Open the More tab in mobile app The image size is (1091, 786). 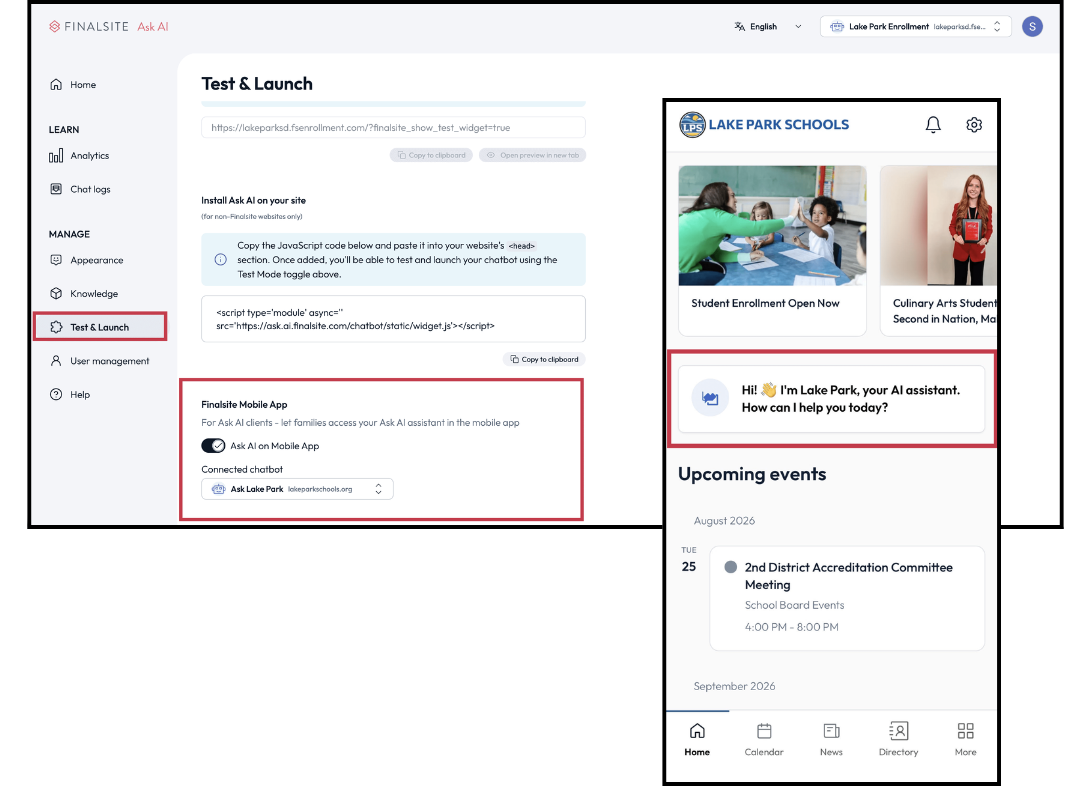tap(966, 739)
